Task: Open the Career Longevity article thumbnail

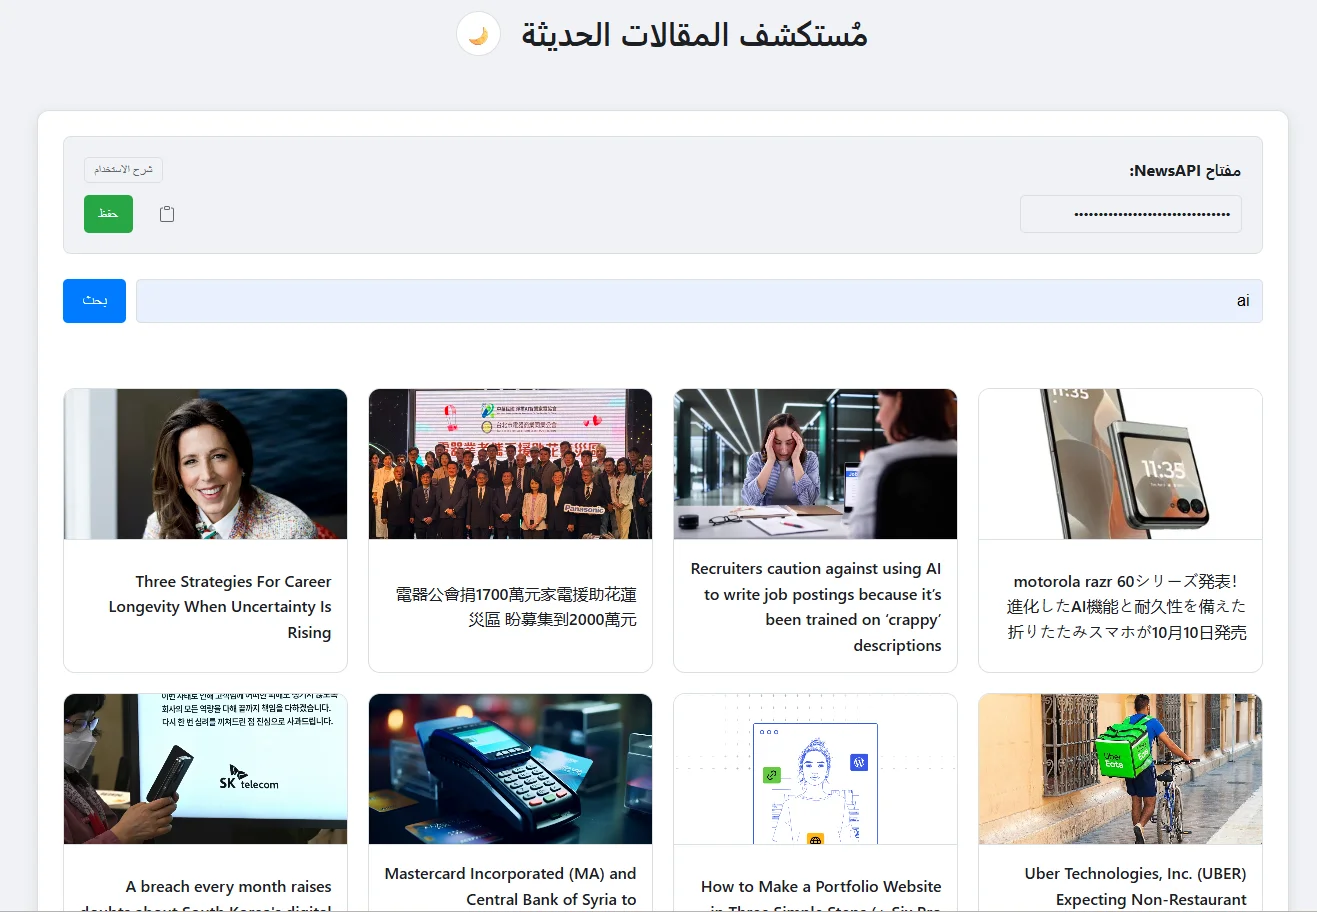Action: point(205,464)
